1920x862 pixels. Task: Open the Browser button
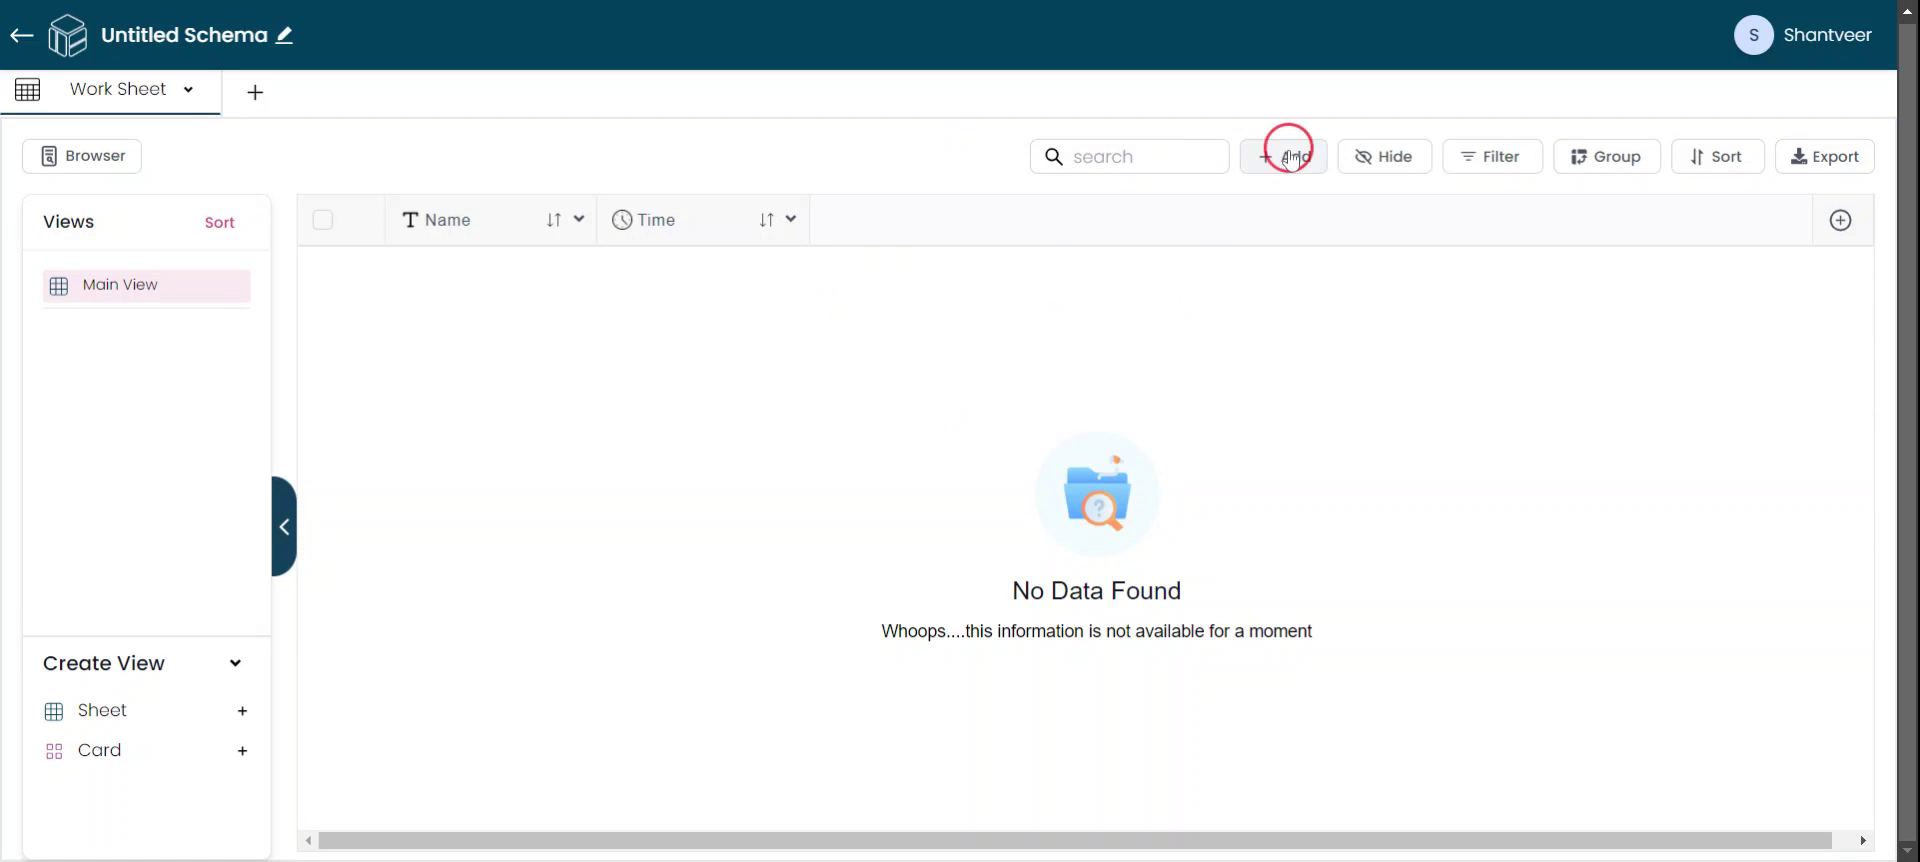pos(82,156)
